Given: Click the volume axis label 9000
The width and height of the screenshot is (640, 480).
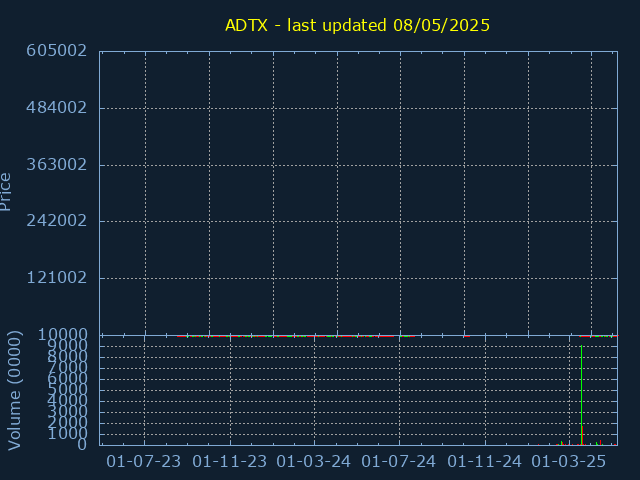Looking at the screenshot, I should pos(67,346).
